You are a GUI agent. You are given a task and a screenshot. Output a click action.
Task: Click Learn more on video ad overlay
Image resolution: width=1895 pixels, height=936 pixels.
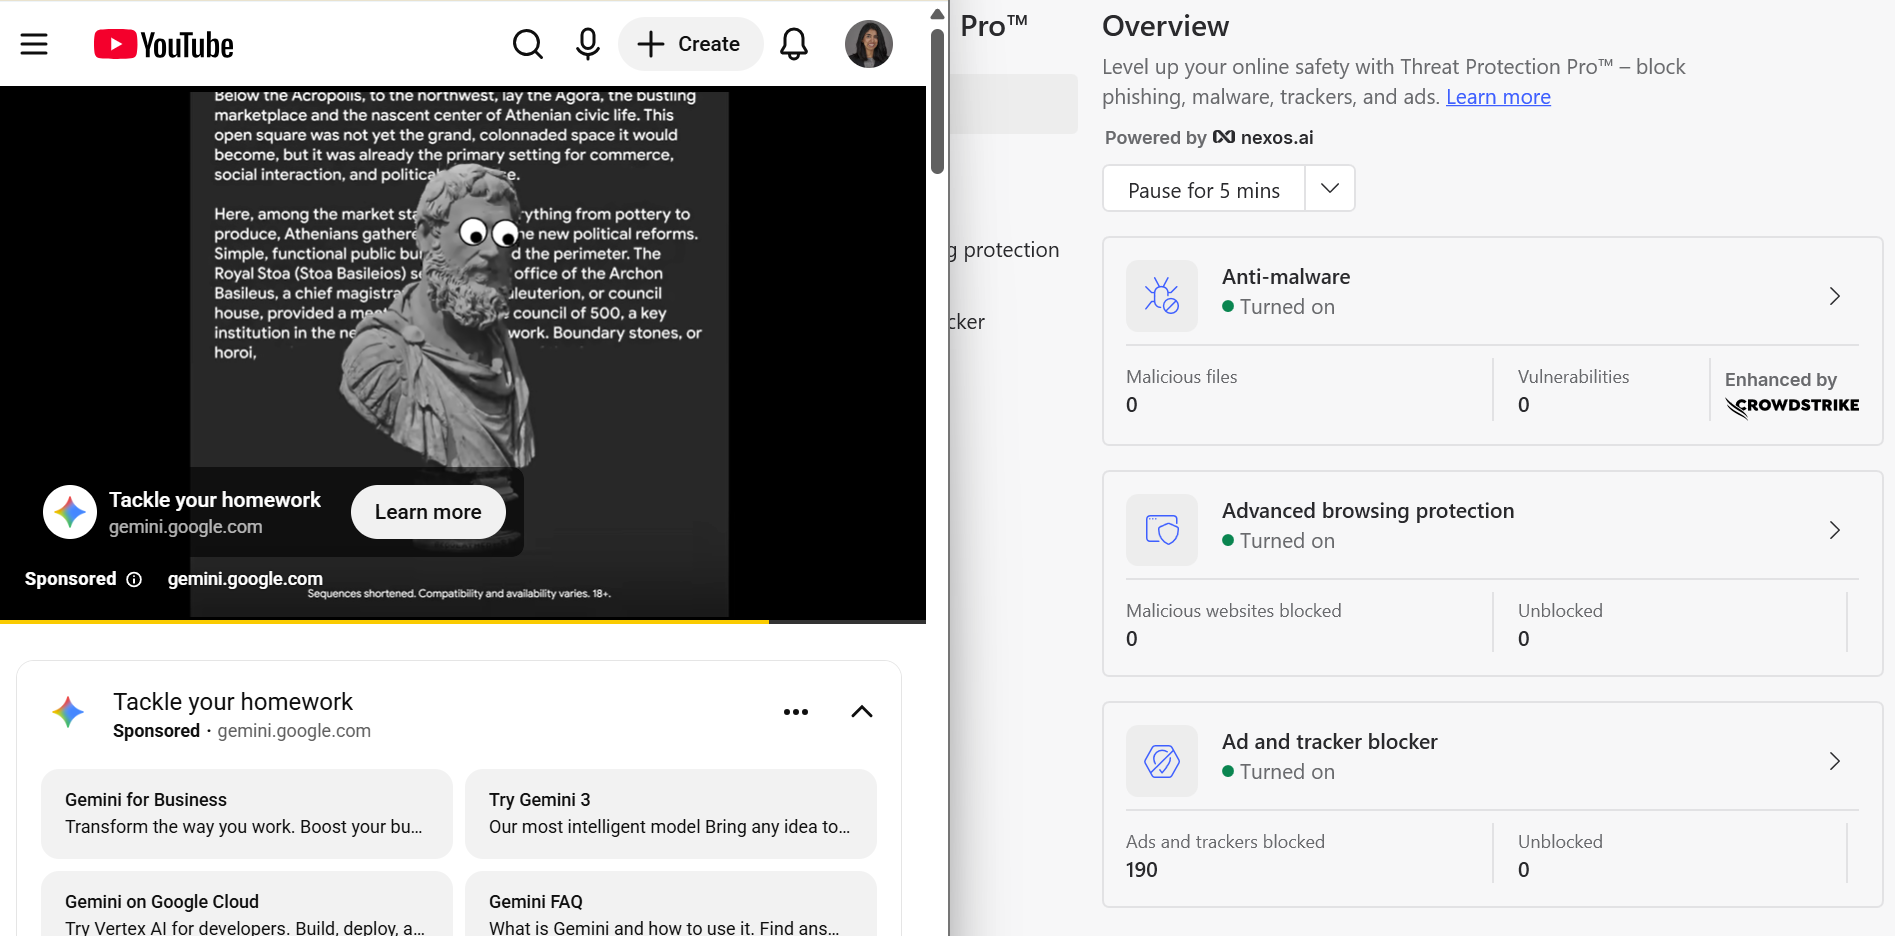(x=428, y=512)
